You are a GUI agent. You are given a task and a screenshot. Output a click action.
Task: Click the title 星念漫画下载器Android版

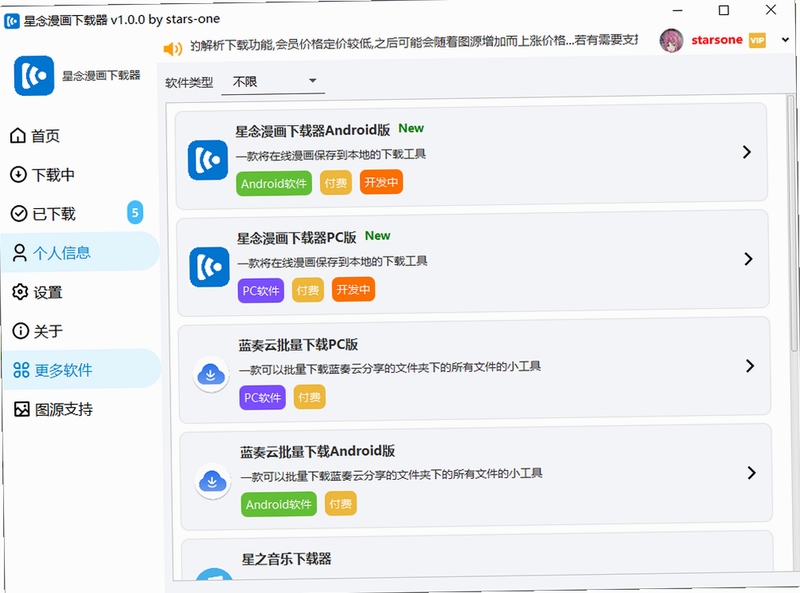pos(313,131)
